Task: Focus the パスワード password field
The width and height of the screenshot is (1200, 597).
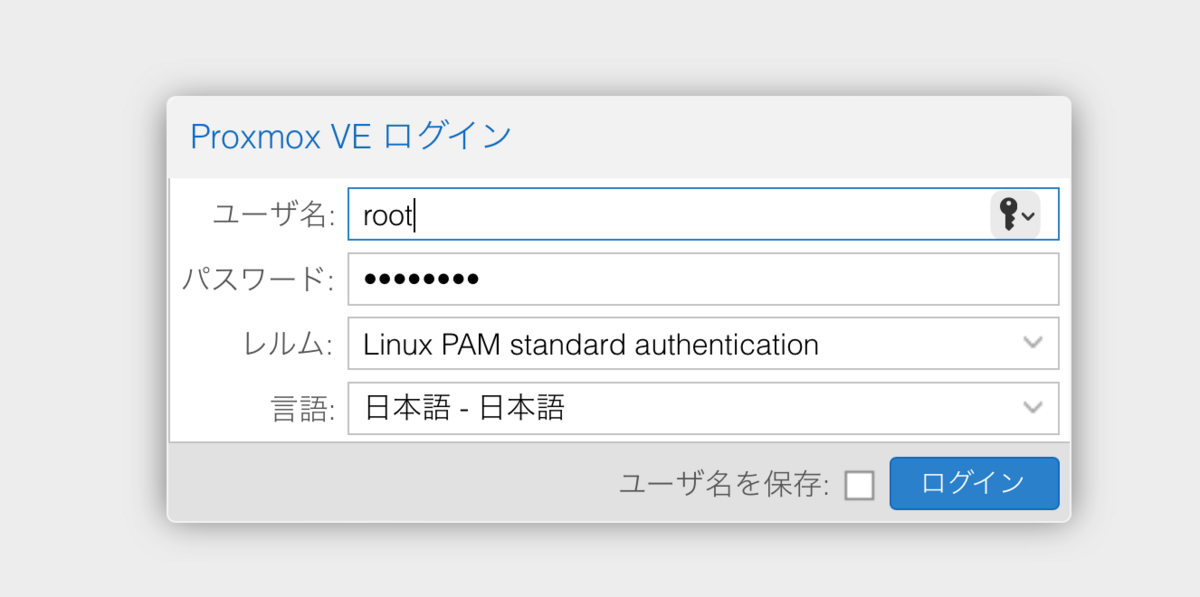Action: pos(703,279)
